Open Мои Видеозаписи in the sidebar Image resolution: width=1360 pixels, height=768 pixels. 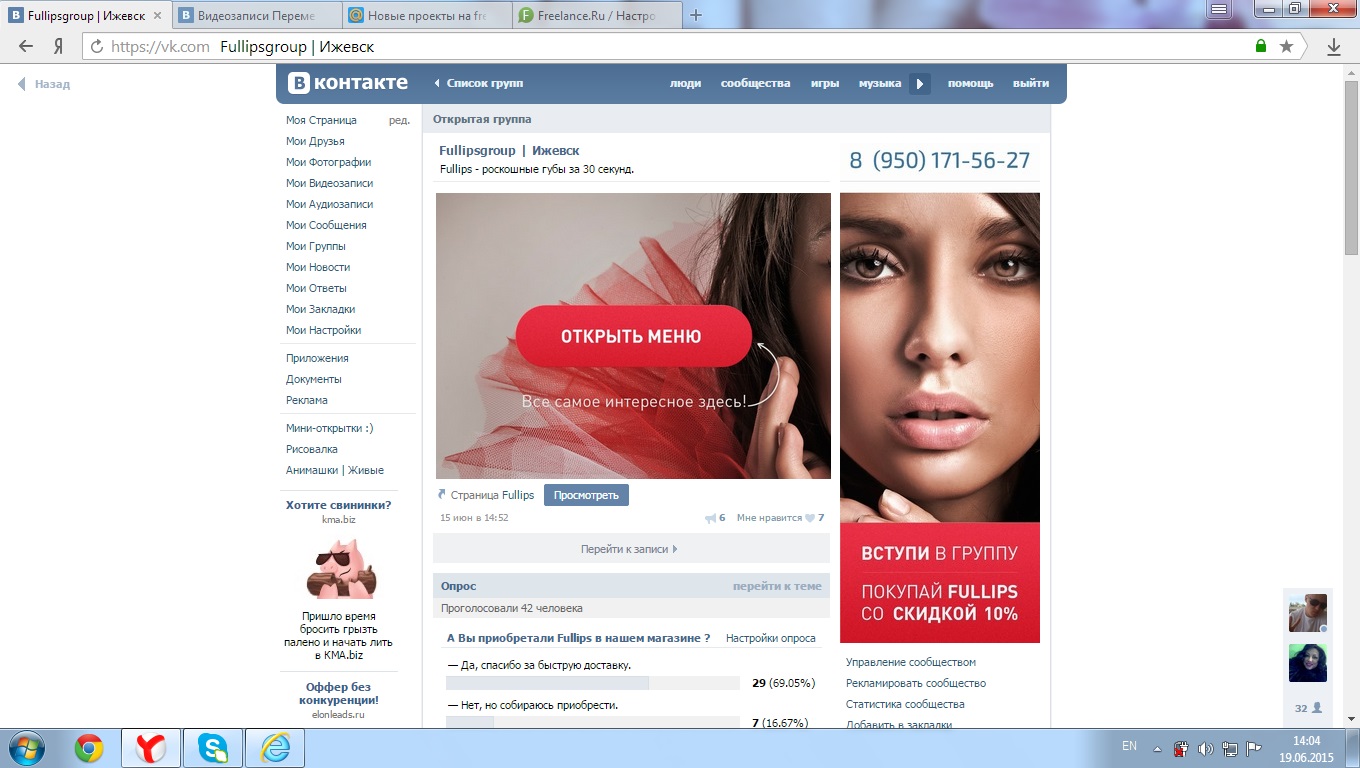click(329, 183)
